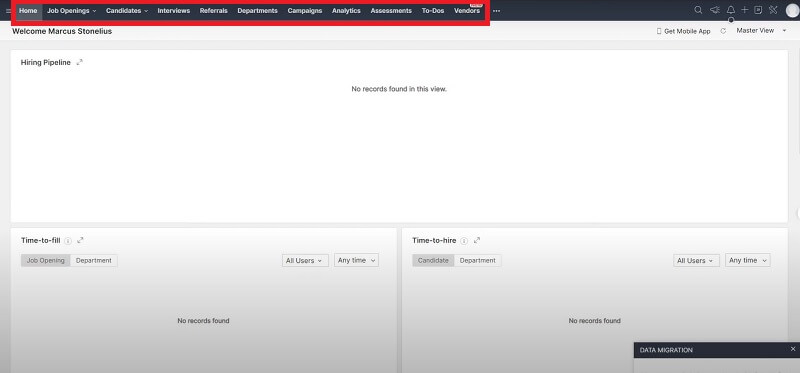Image resolution: width=800 pixels, height=373 pixels.
Task: Open the setup tools icon
Action: tap(773, 10)
